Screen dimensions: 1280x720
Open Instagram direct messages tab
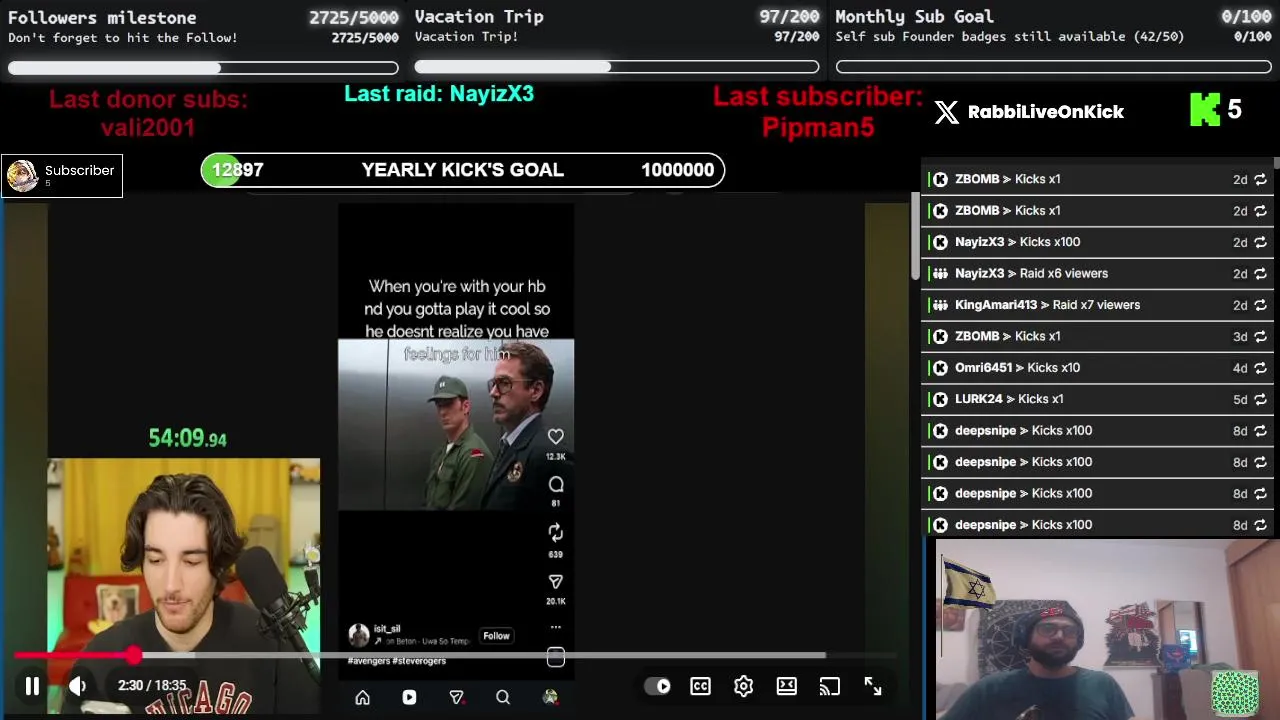tap(456, 698)
